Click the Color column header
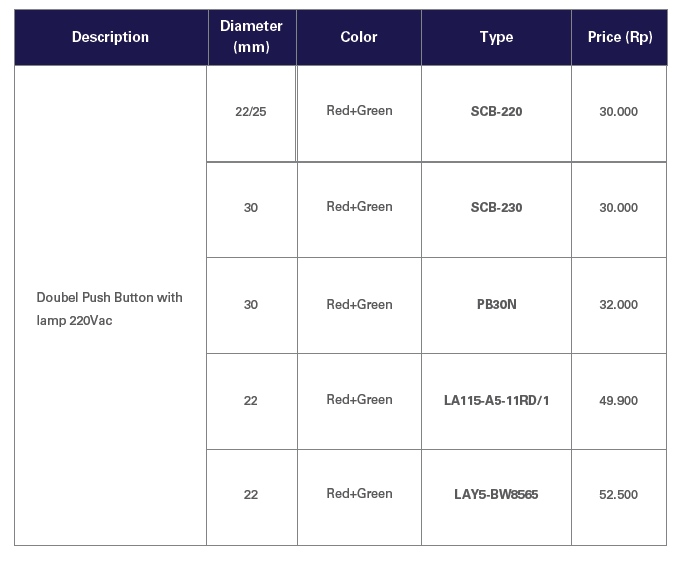The width and height of the screenshot is (679, 563). [x=359, y=38]
